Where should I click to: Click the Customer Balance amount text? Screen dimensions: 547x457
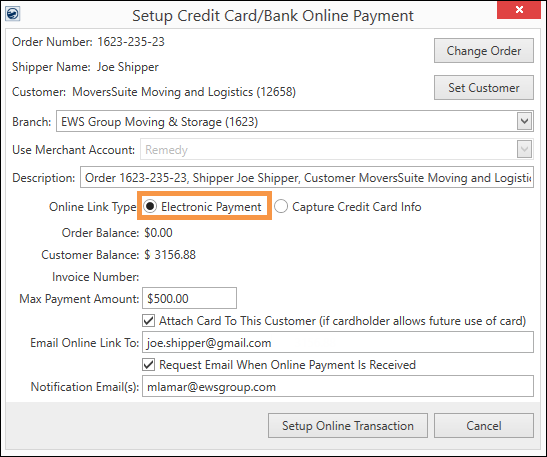tap(170, 255)
